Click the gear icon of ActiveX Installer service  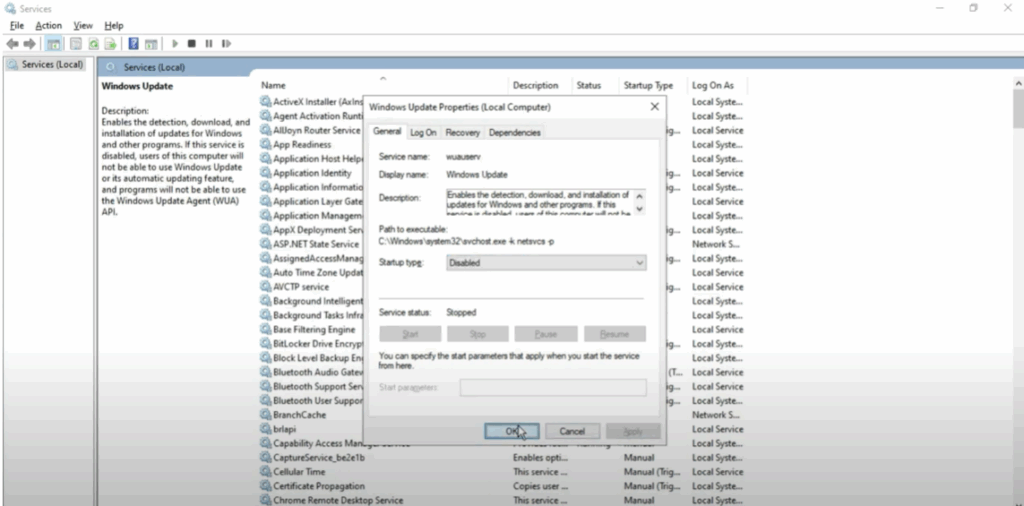[265, 101]
